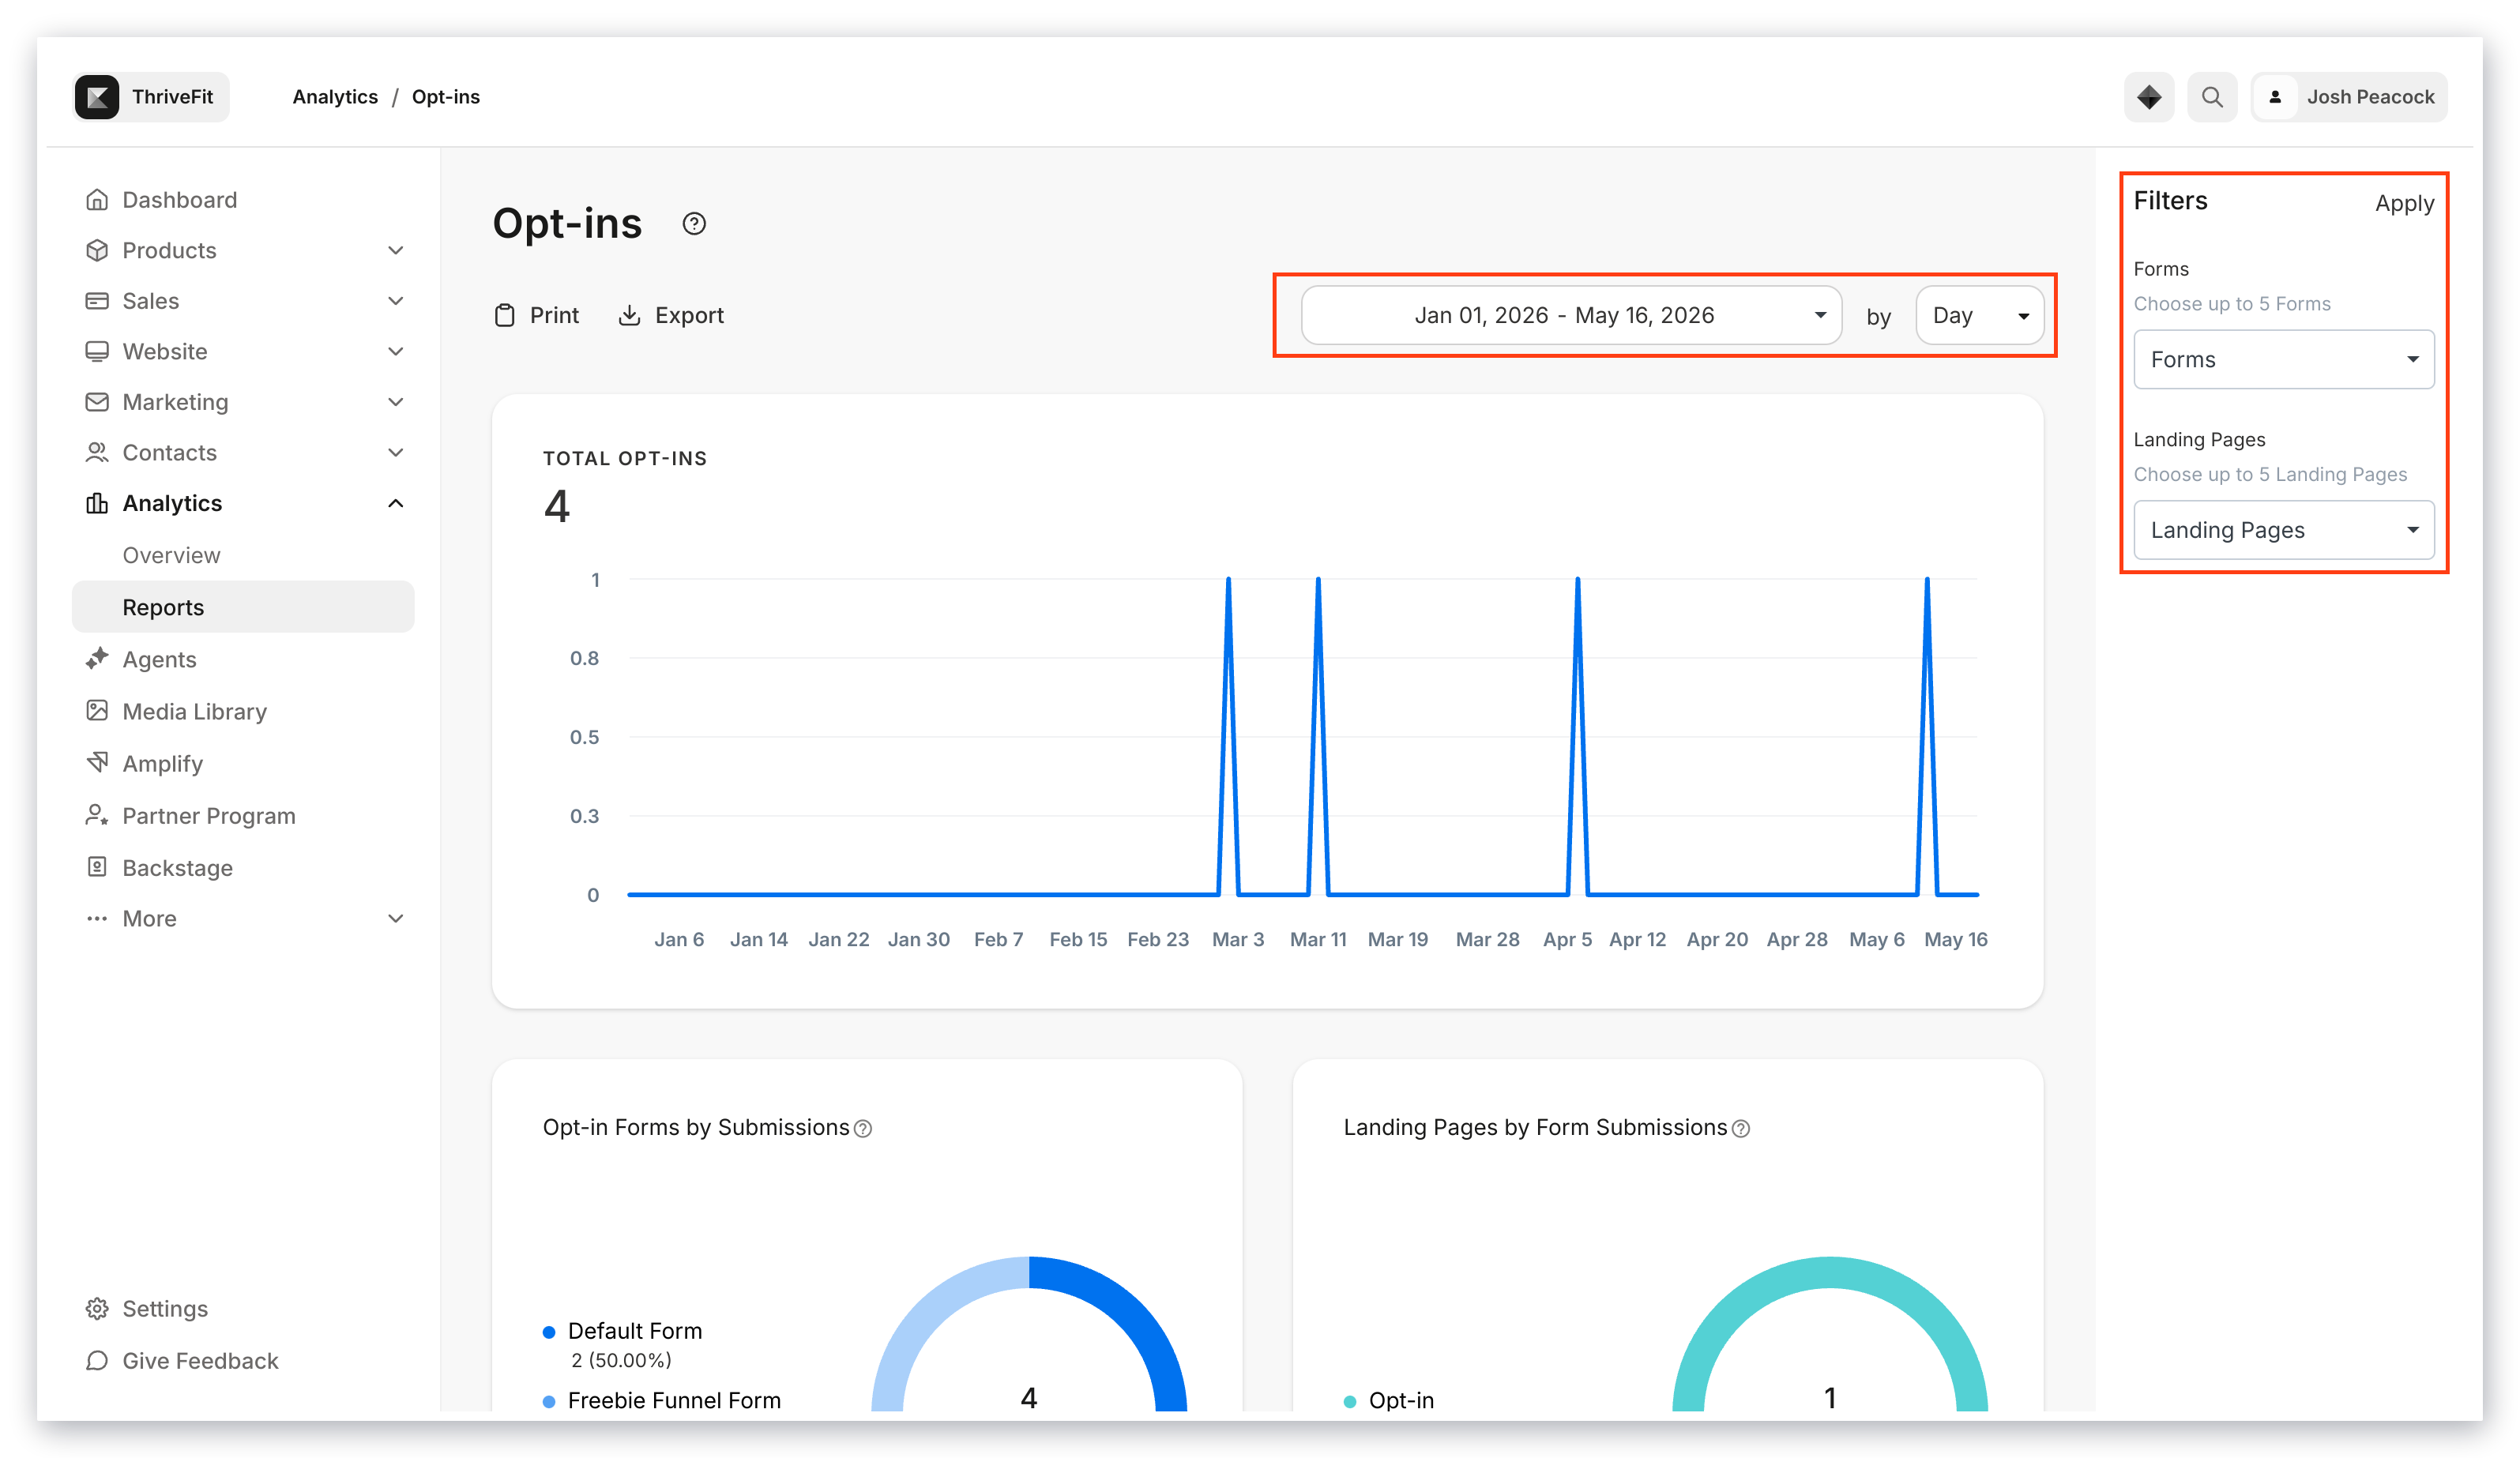The height and width of the screenshot is (1458, 2520).
Task: Open Media Library from sidebar
Action: pos(194,711)
